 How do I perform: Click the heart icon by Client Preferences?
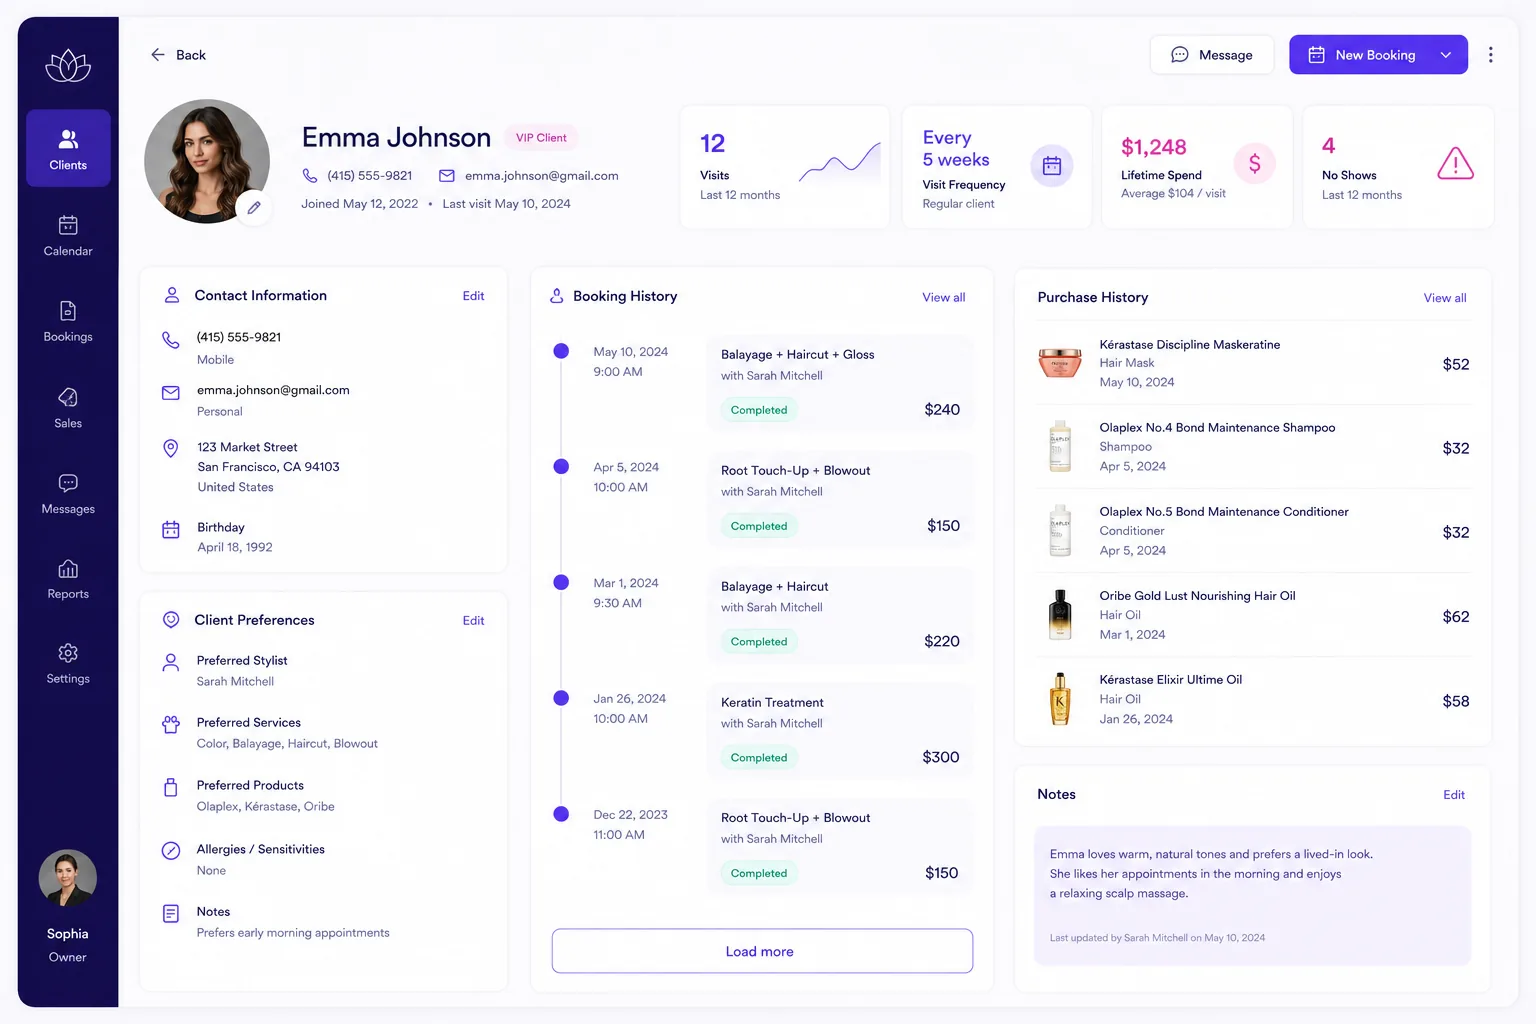(x=171, y=620)
